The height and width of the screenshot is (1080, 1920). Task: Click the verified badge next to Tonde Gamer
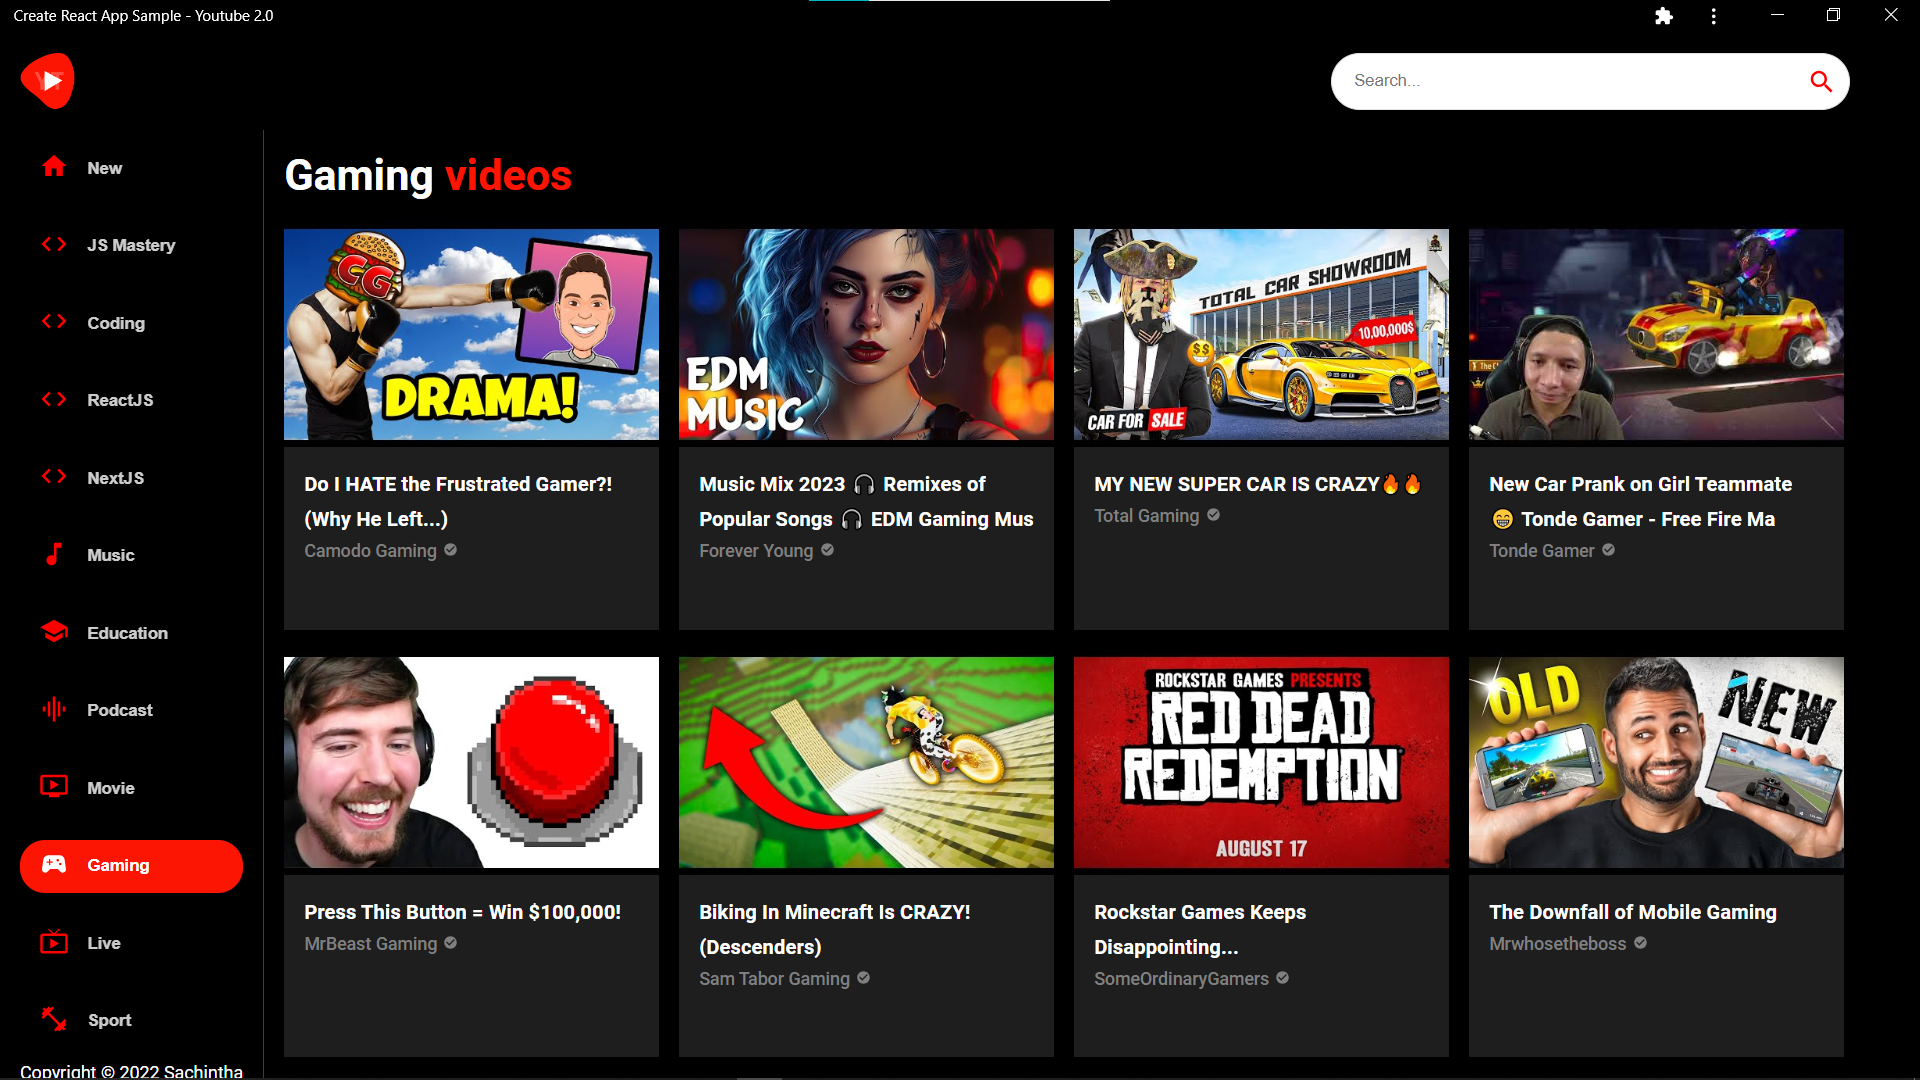(1608, 550)
